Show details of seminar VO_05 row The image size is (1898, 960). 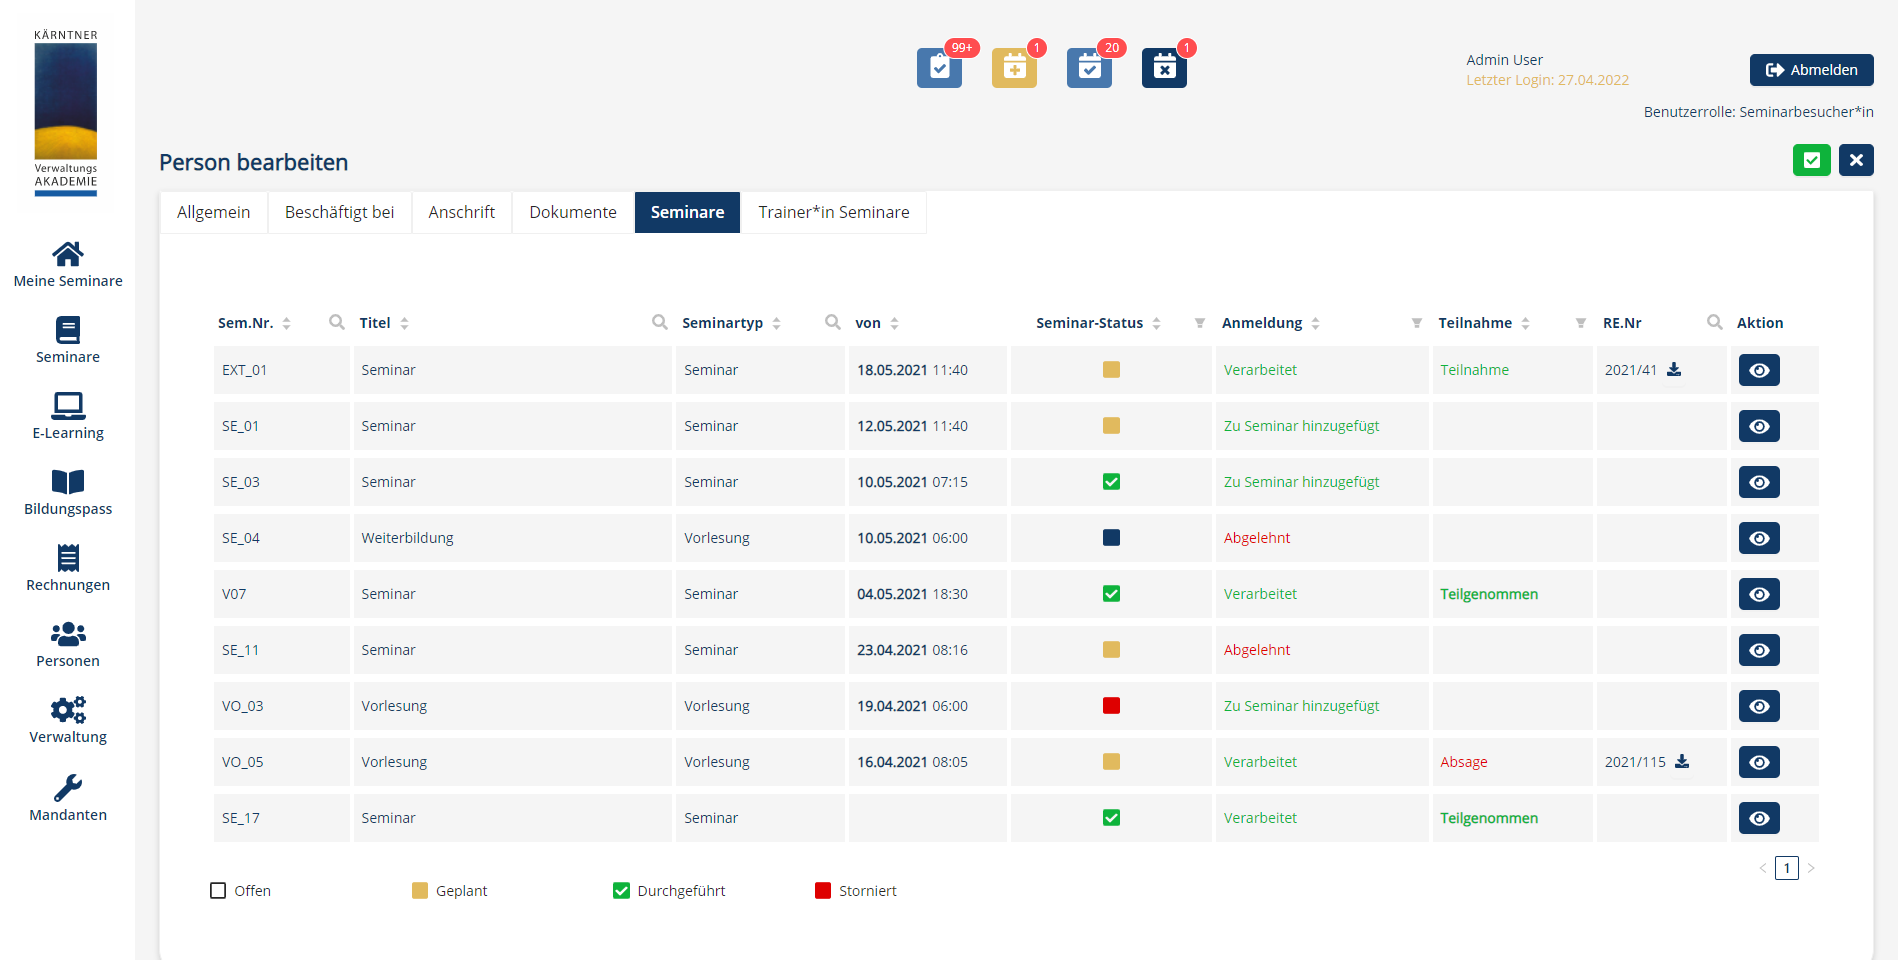(x=1759, y=762)
